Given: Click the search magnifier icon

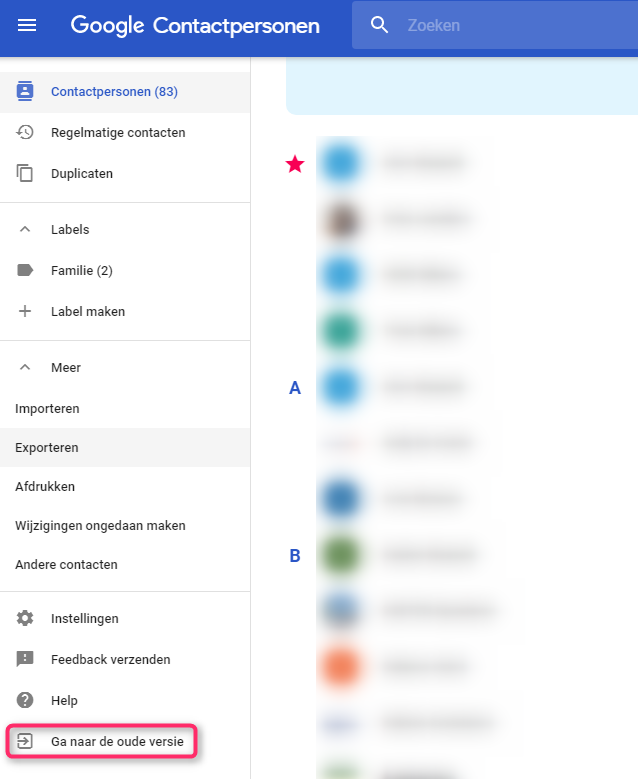Looking at the screenshot, I should pyautogui.click(x=379, y=25).
